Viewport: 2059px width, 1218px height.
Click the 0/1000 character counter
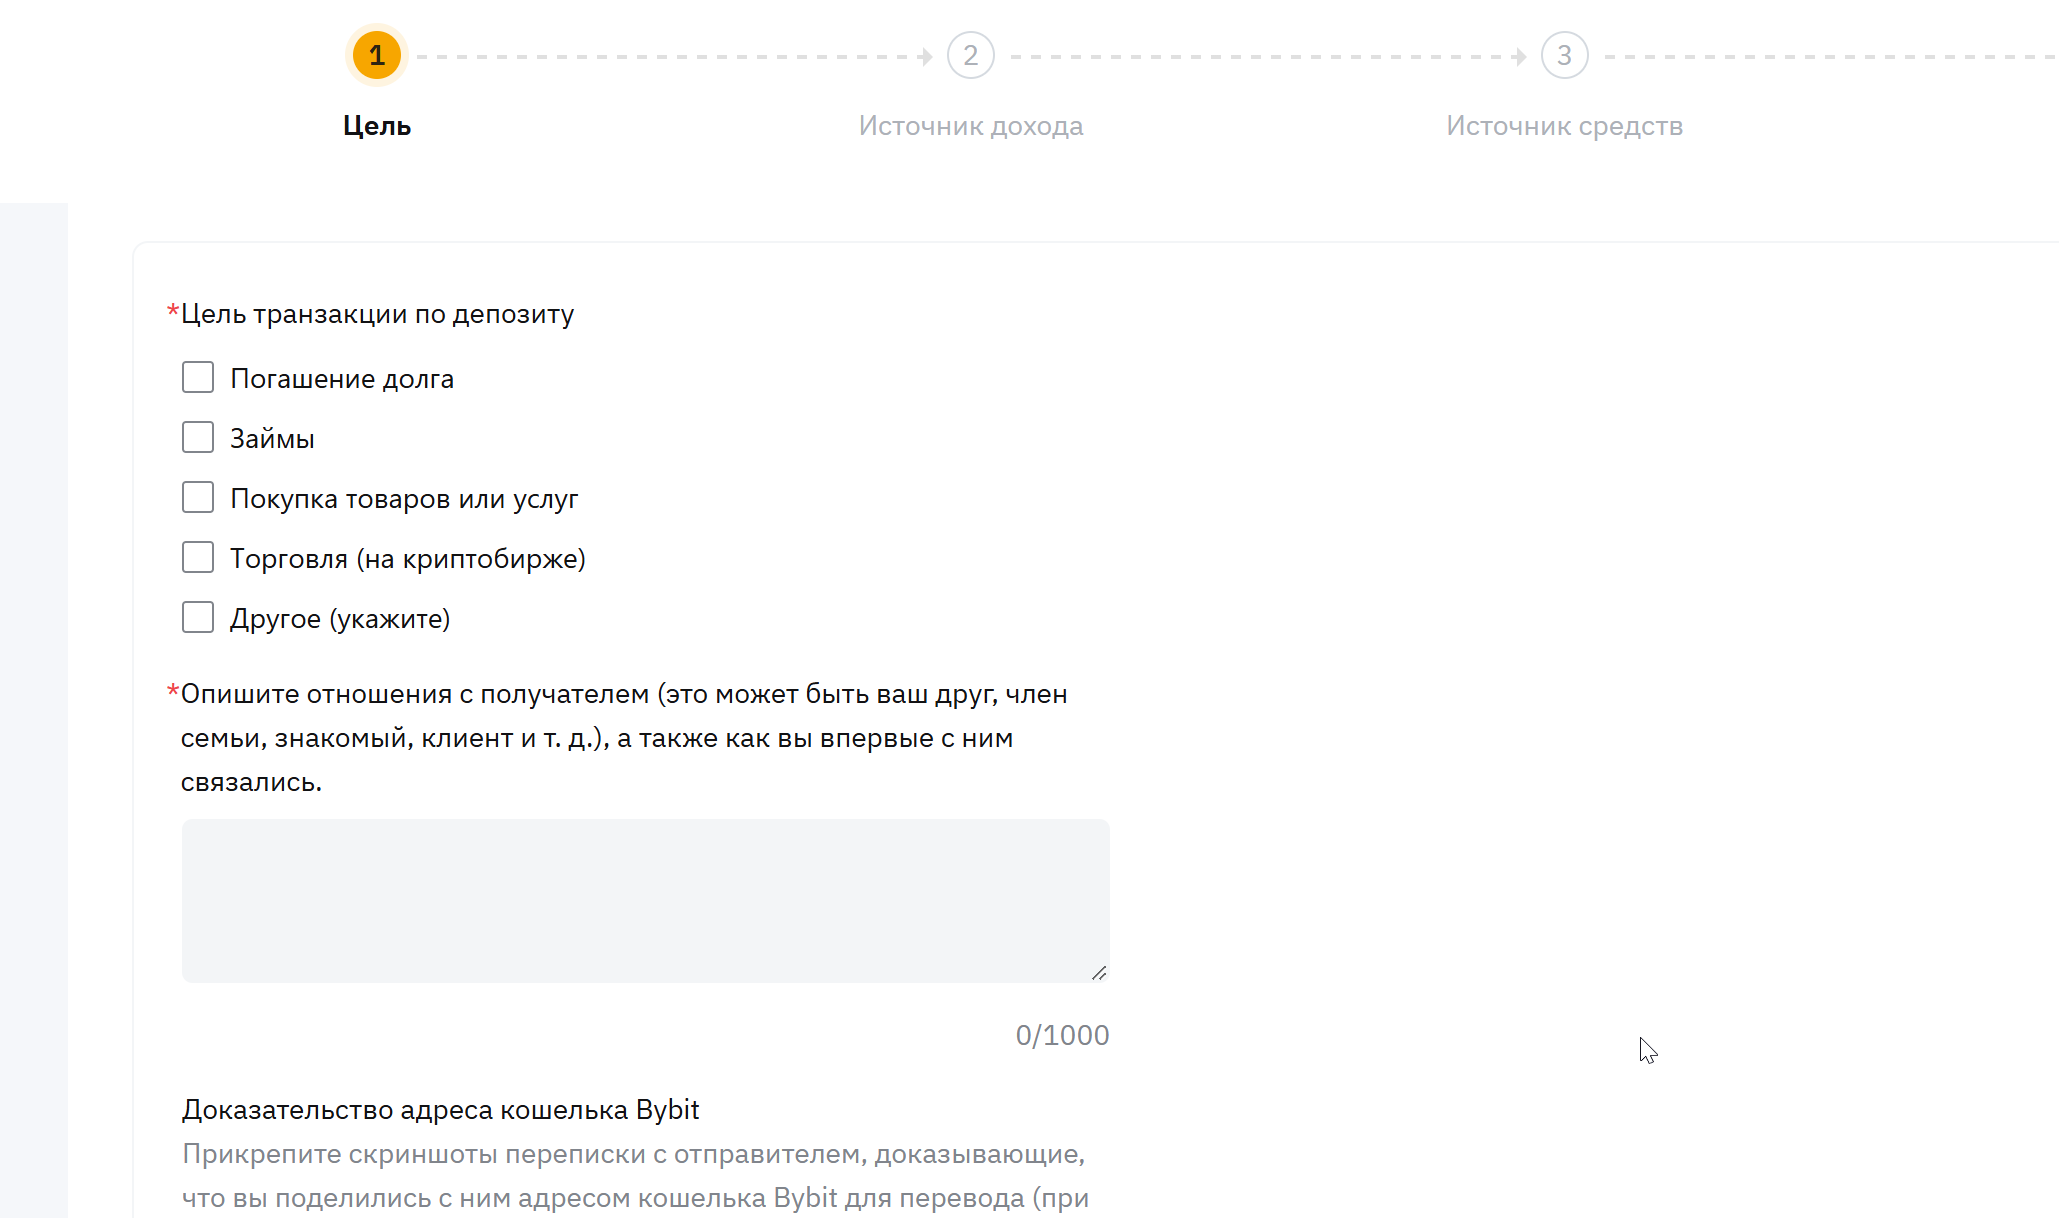point(1062,1035)
